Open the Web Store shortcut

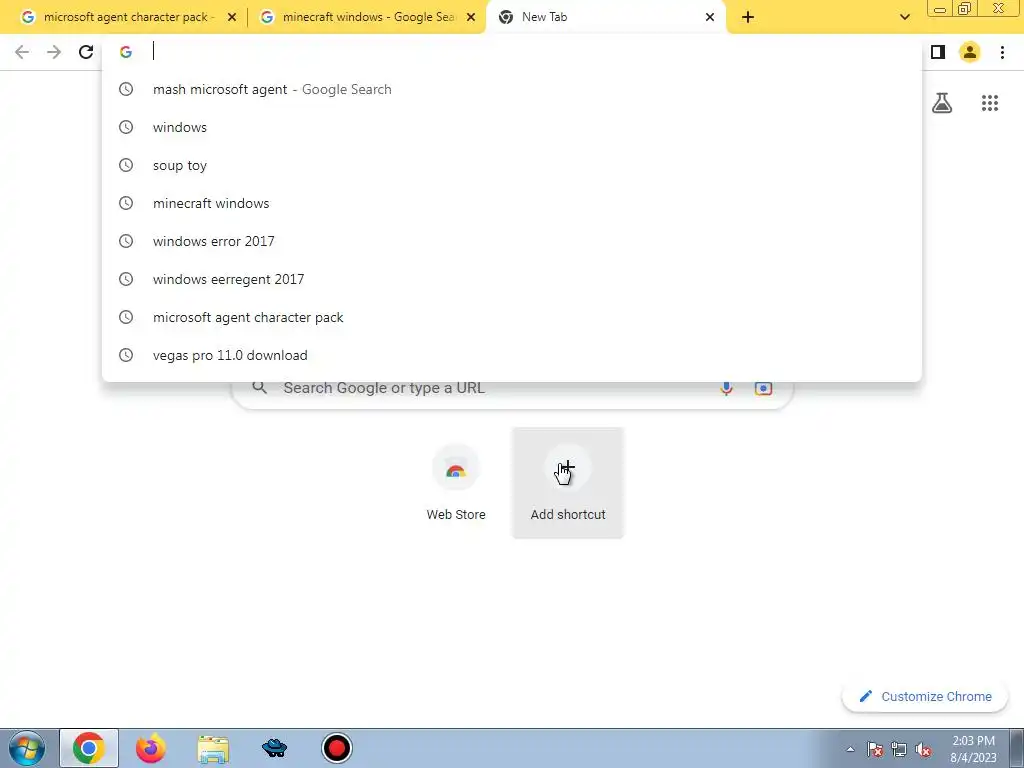tap(456, 483)
